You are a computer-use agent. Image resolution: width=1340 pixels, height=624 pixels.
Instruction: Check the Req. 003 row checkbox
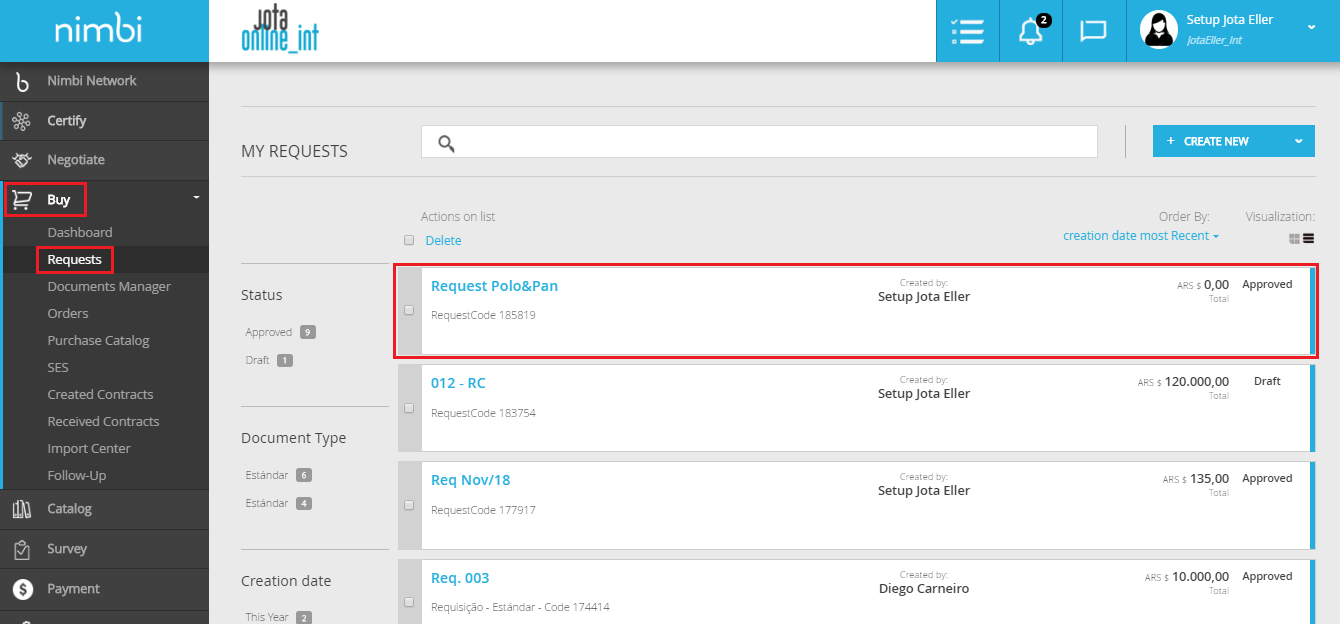[408, 602]
